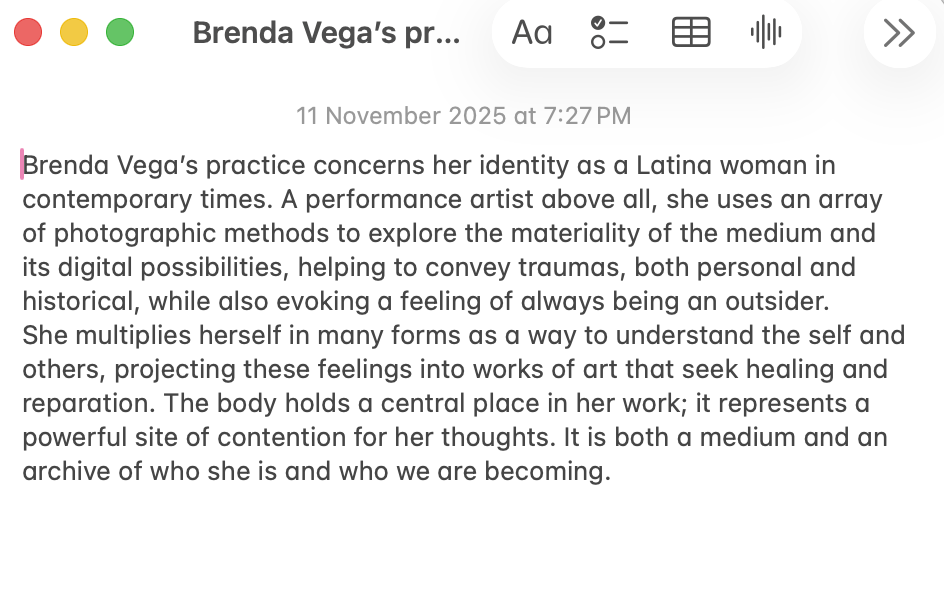Open the Aa text format menu
Screen dimensions: 944x610
[531, 33]
